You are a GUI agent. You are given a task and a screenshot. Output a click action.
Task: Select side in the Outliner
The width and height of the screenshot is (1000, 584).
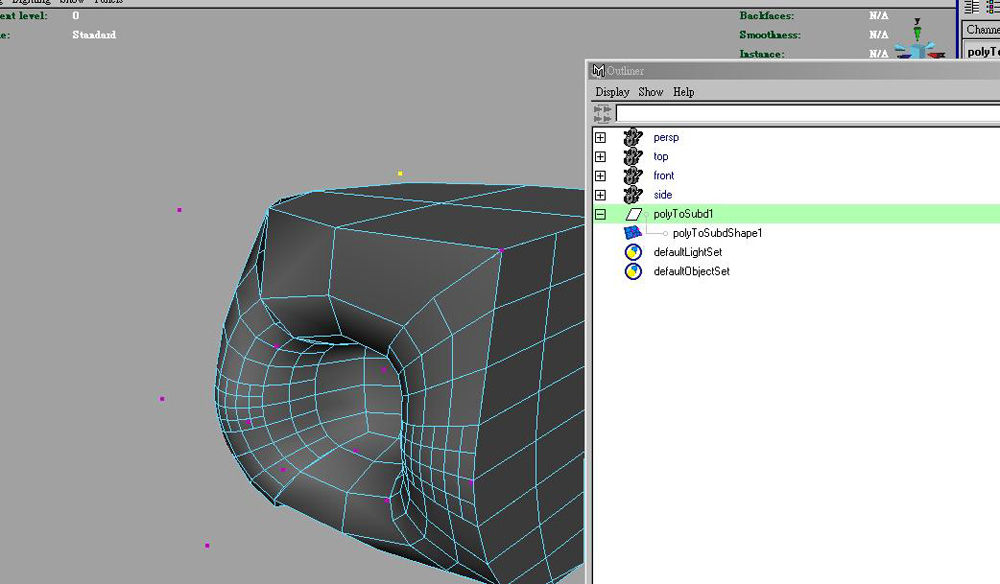663,194
